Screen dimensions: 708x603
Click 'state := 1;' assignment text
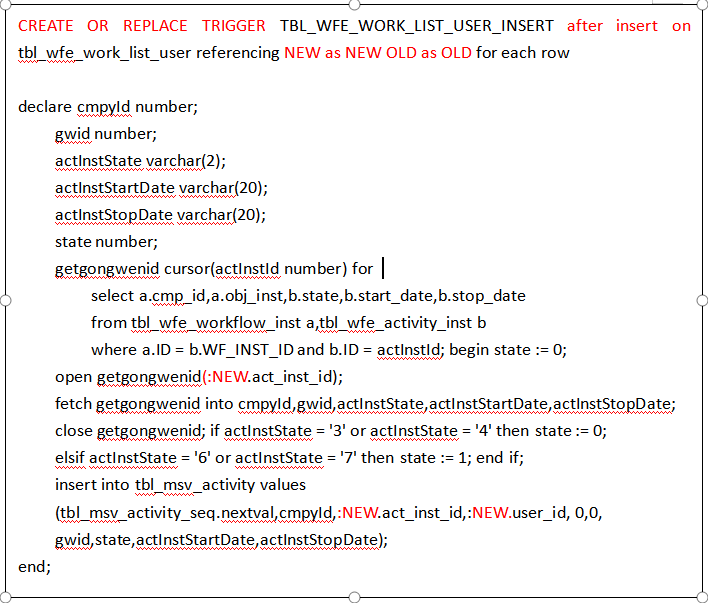click(x=436, y=458)
